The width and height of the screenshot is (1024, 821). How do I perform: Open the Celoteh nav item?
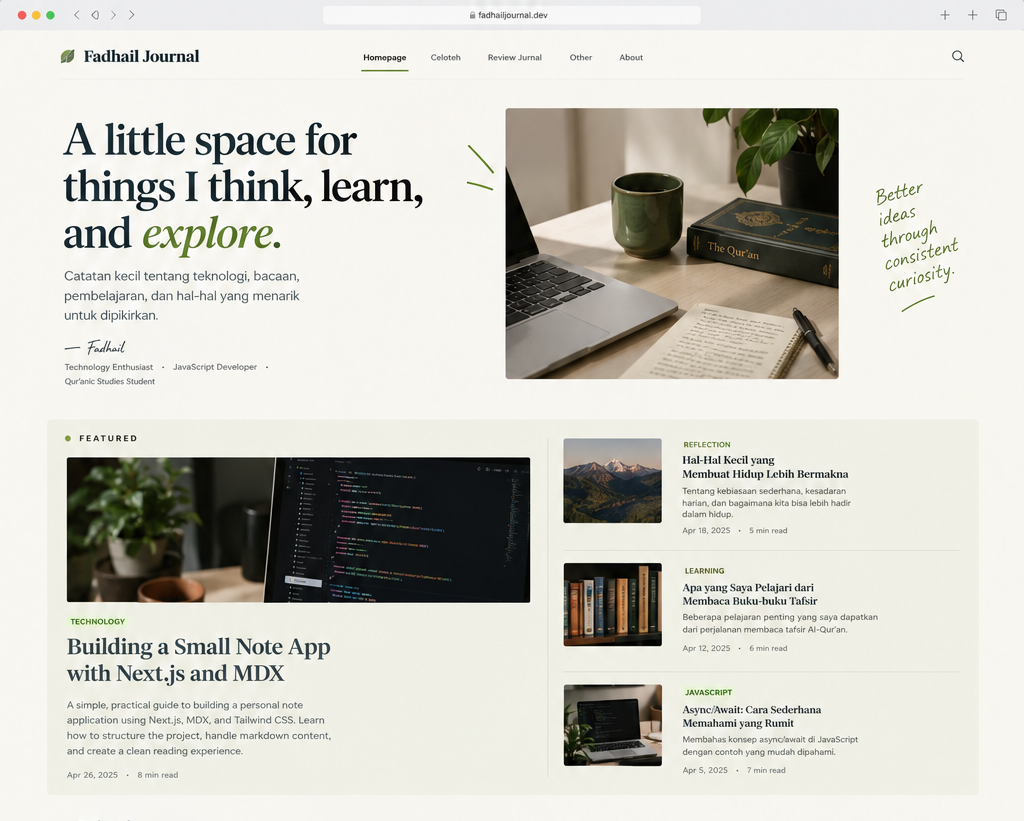click(445, 57)
